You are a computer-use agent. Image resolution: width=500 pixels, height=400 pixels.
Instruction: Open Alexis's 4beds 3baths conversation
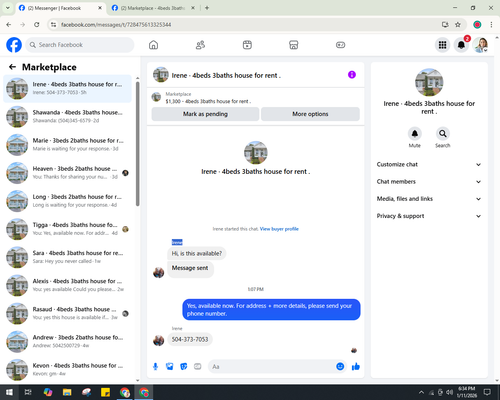(x=67, y=285)
